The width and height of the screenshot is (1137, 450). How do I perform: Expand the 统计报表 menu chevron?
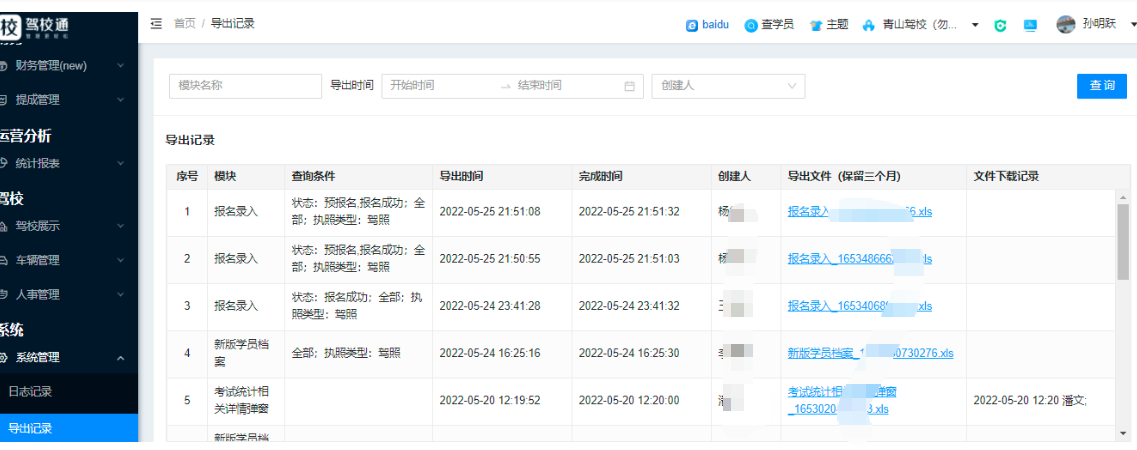120,163
